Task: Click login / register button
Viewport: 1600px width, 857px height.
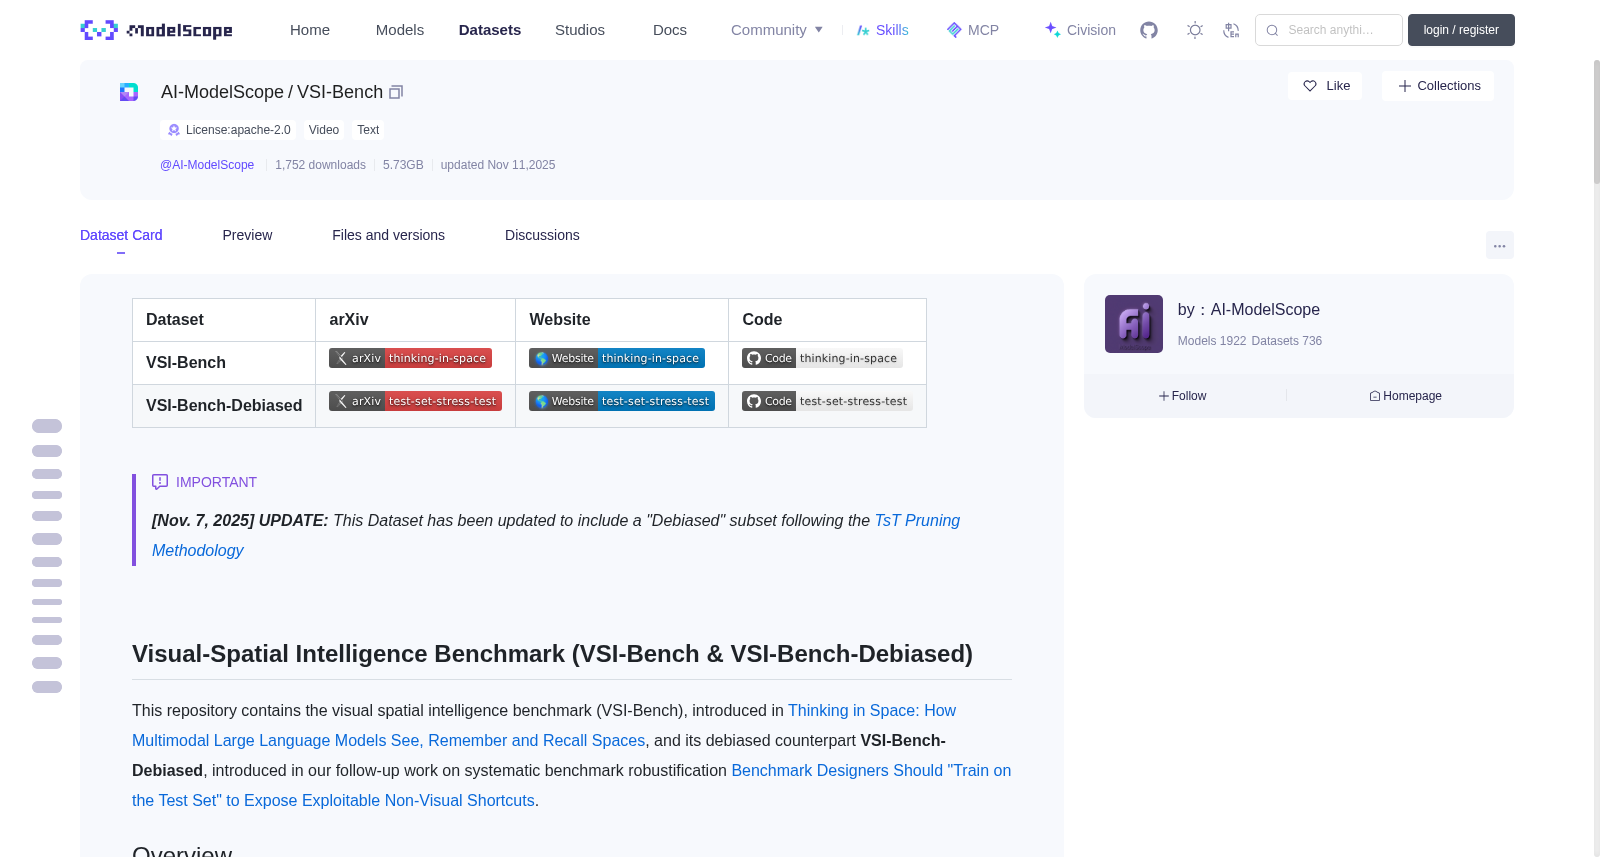Action: pos(1461,30)
